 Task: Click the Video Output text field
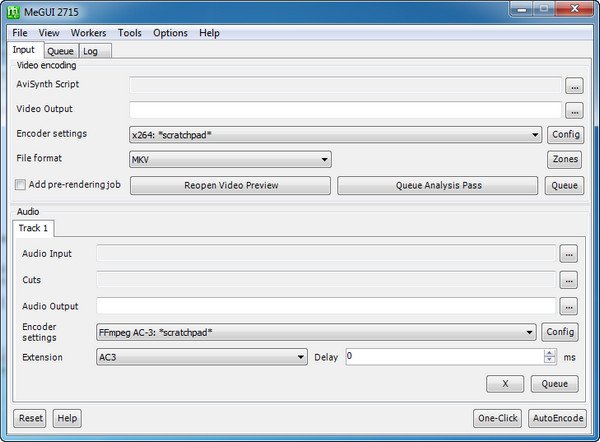tap(346, 110)
